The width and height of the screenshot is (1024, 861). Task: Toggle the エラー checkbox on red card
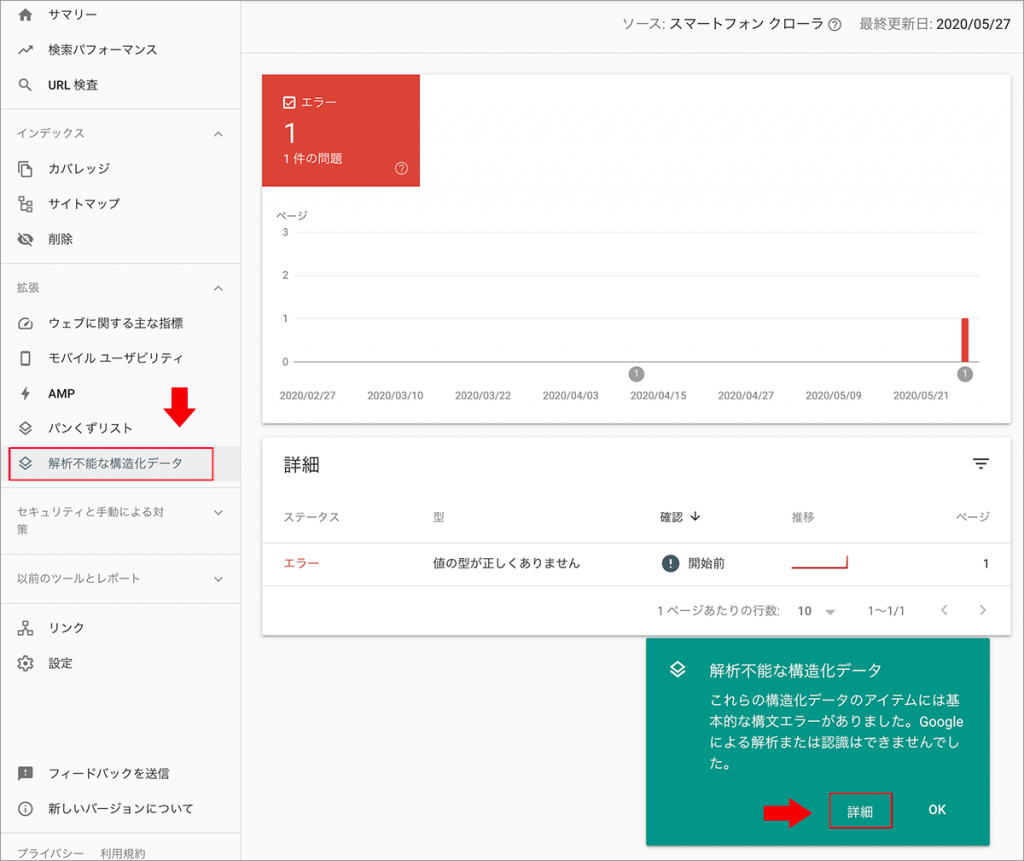pyautogui.click(x=290, y=102)
